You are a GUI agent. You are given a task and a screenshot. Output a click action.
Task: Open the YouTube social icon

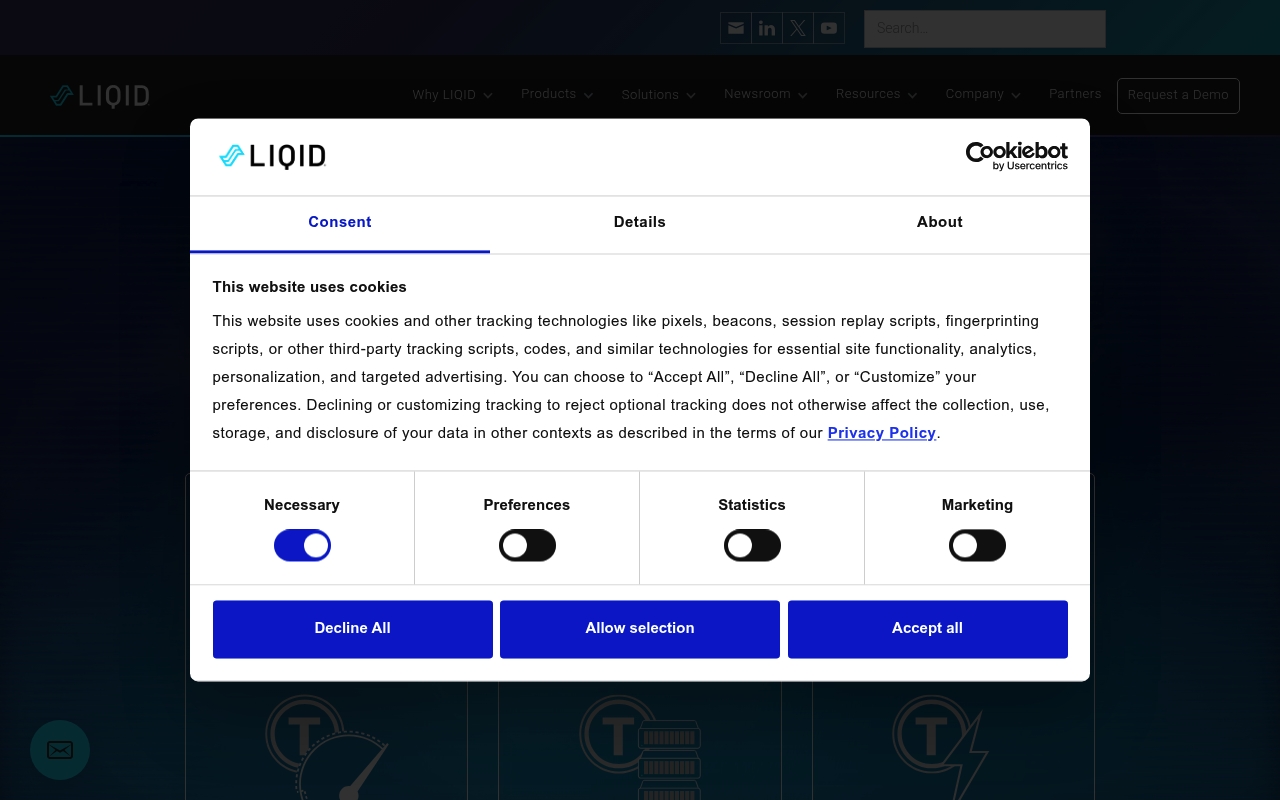829,28
